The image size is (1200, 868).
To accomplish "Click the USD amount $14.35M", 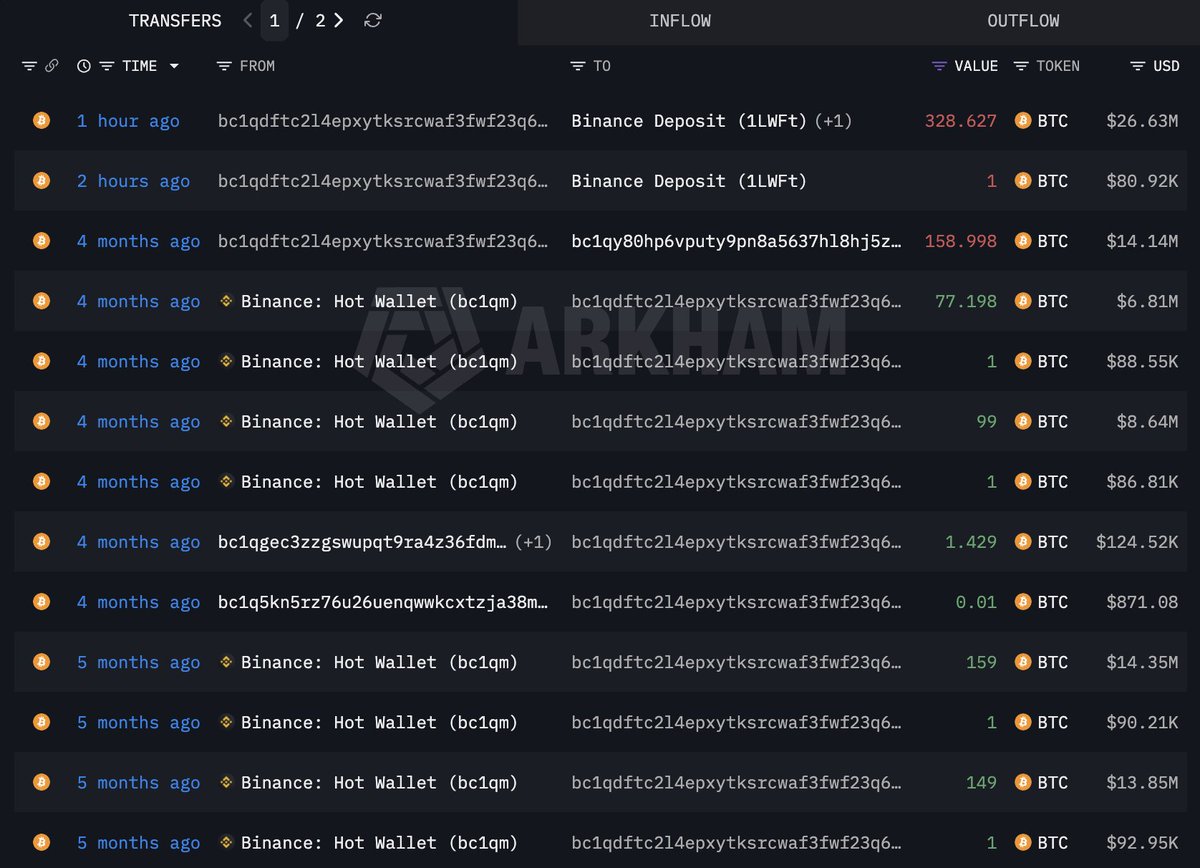I will 1142,662.
